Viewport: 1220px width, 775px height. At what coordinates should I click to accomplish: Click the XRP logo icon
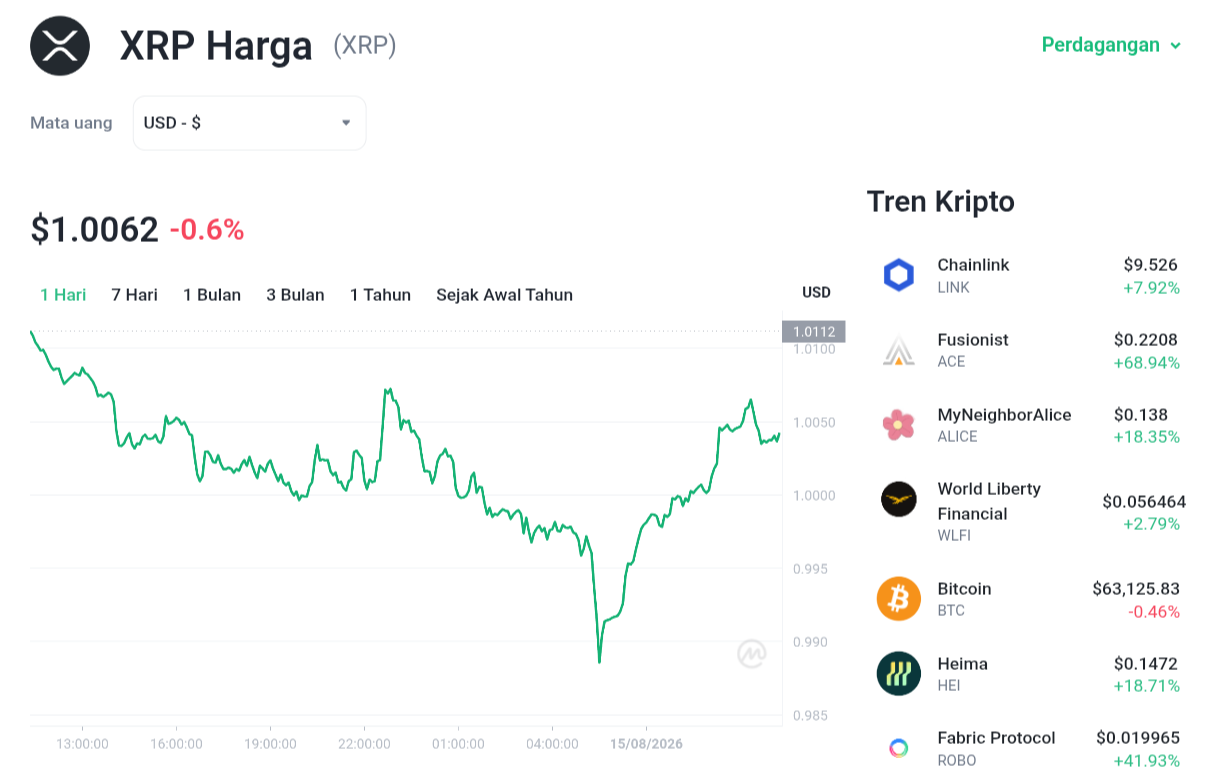[60, 46]
